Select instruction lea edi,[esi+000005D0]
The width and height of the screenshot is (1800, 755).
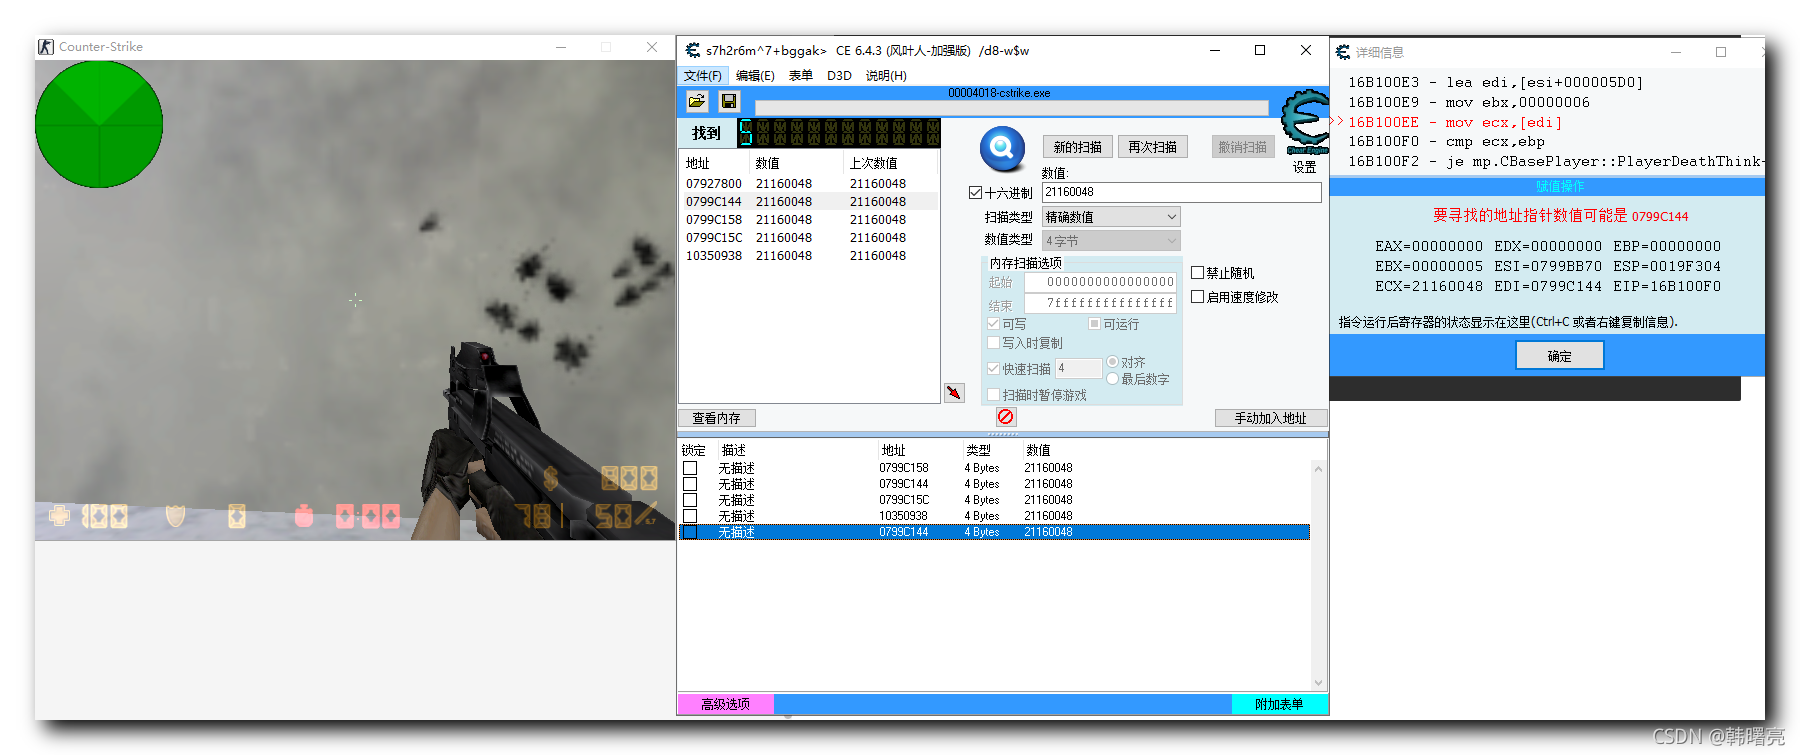point(1495,83)
